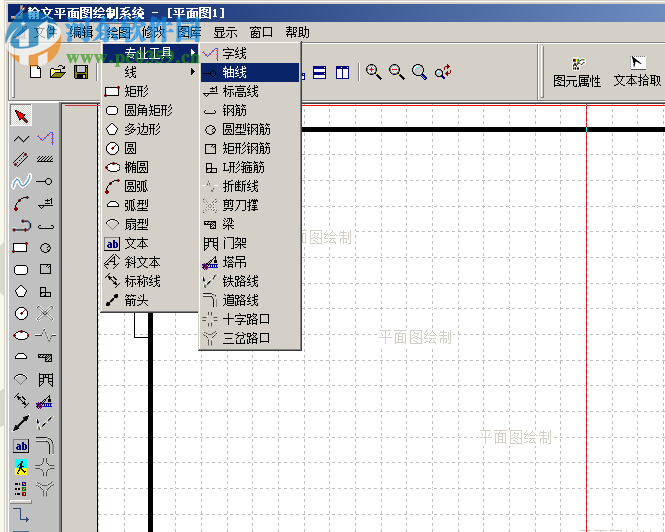Choose 扇型 from the draw menu
665x532 pixels.
(151, 224)
